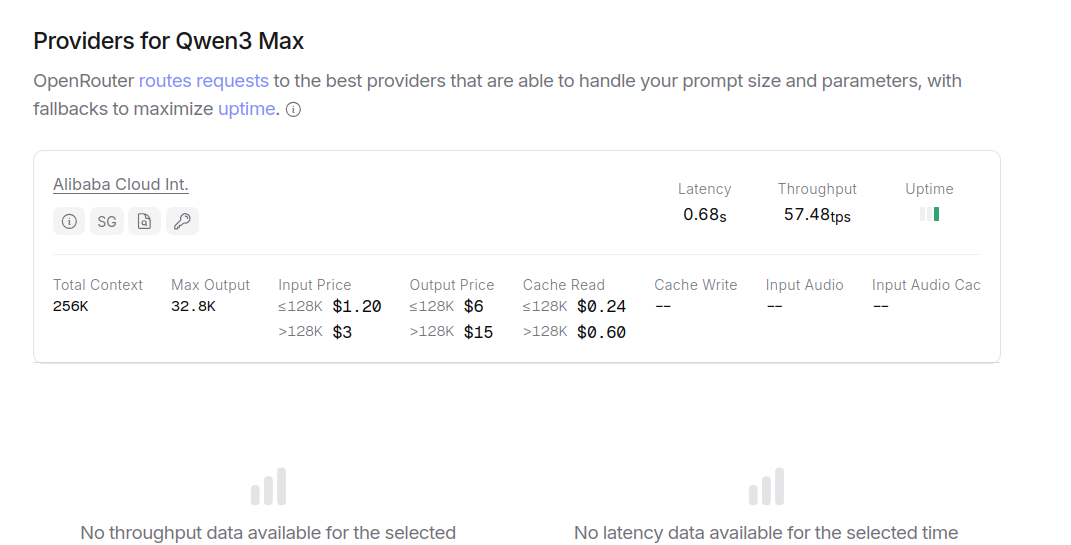Click the Throughput 57.48tps value
Viewport: 1071px width, 545px height.
tap(817, 214)
